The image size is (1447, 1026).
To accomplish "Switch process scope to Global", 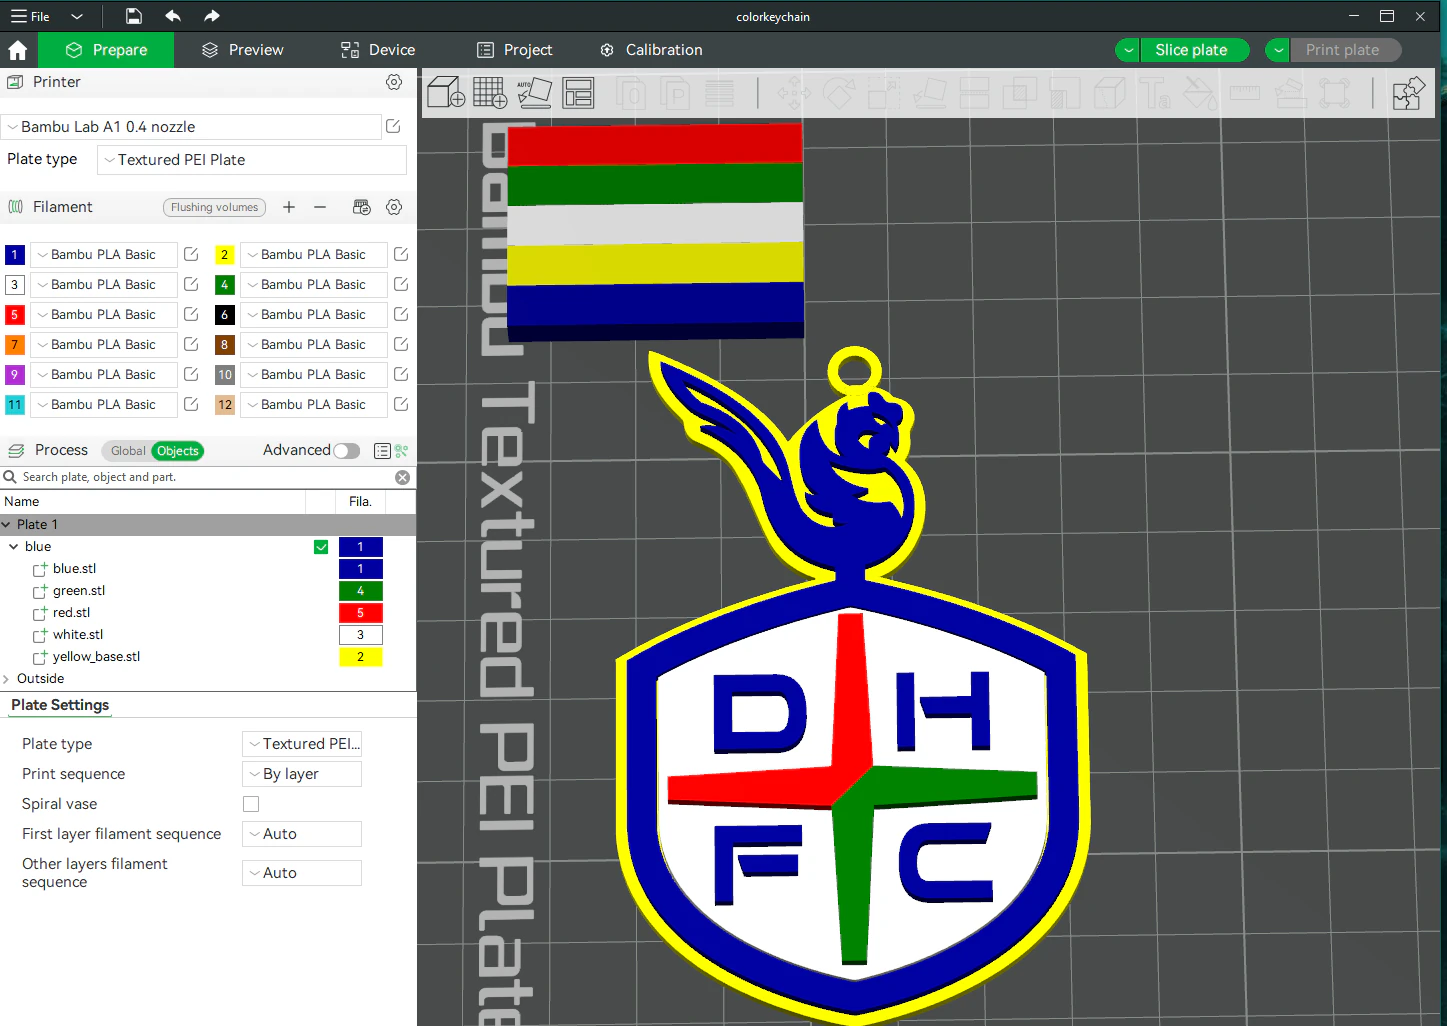I will click(128, 451).
